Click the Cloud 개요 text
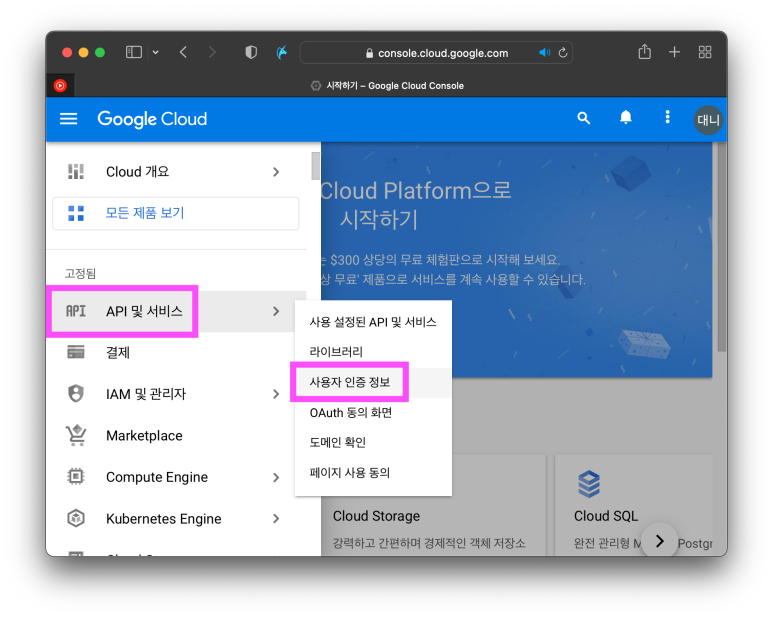 [x=138, y=172]
